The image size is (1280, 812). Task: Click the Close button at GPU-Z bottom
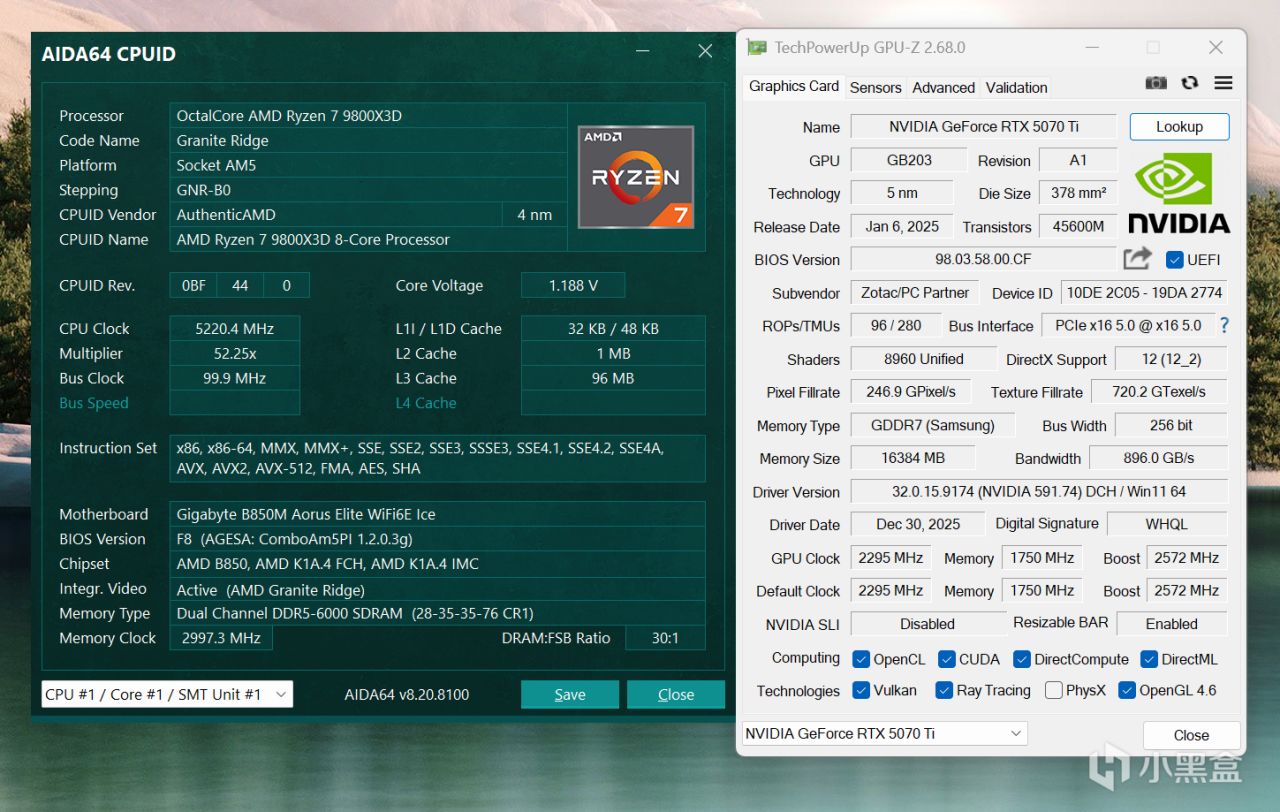point(1191,735)
